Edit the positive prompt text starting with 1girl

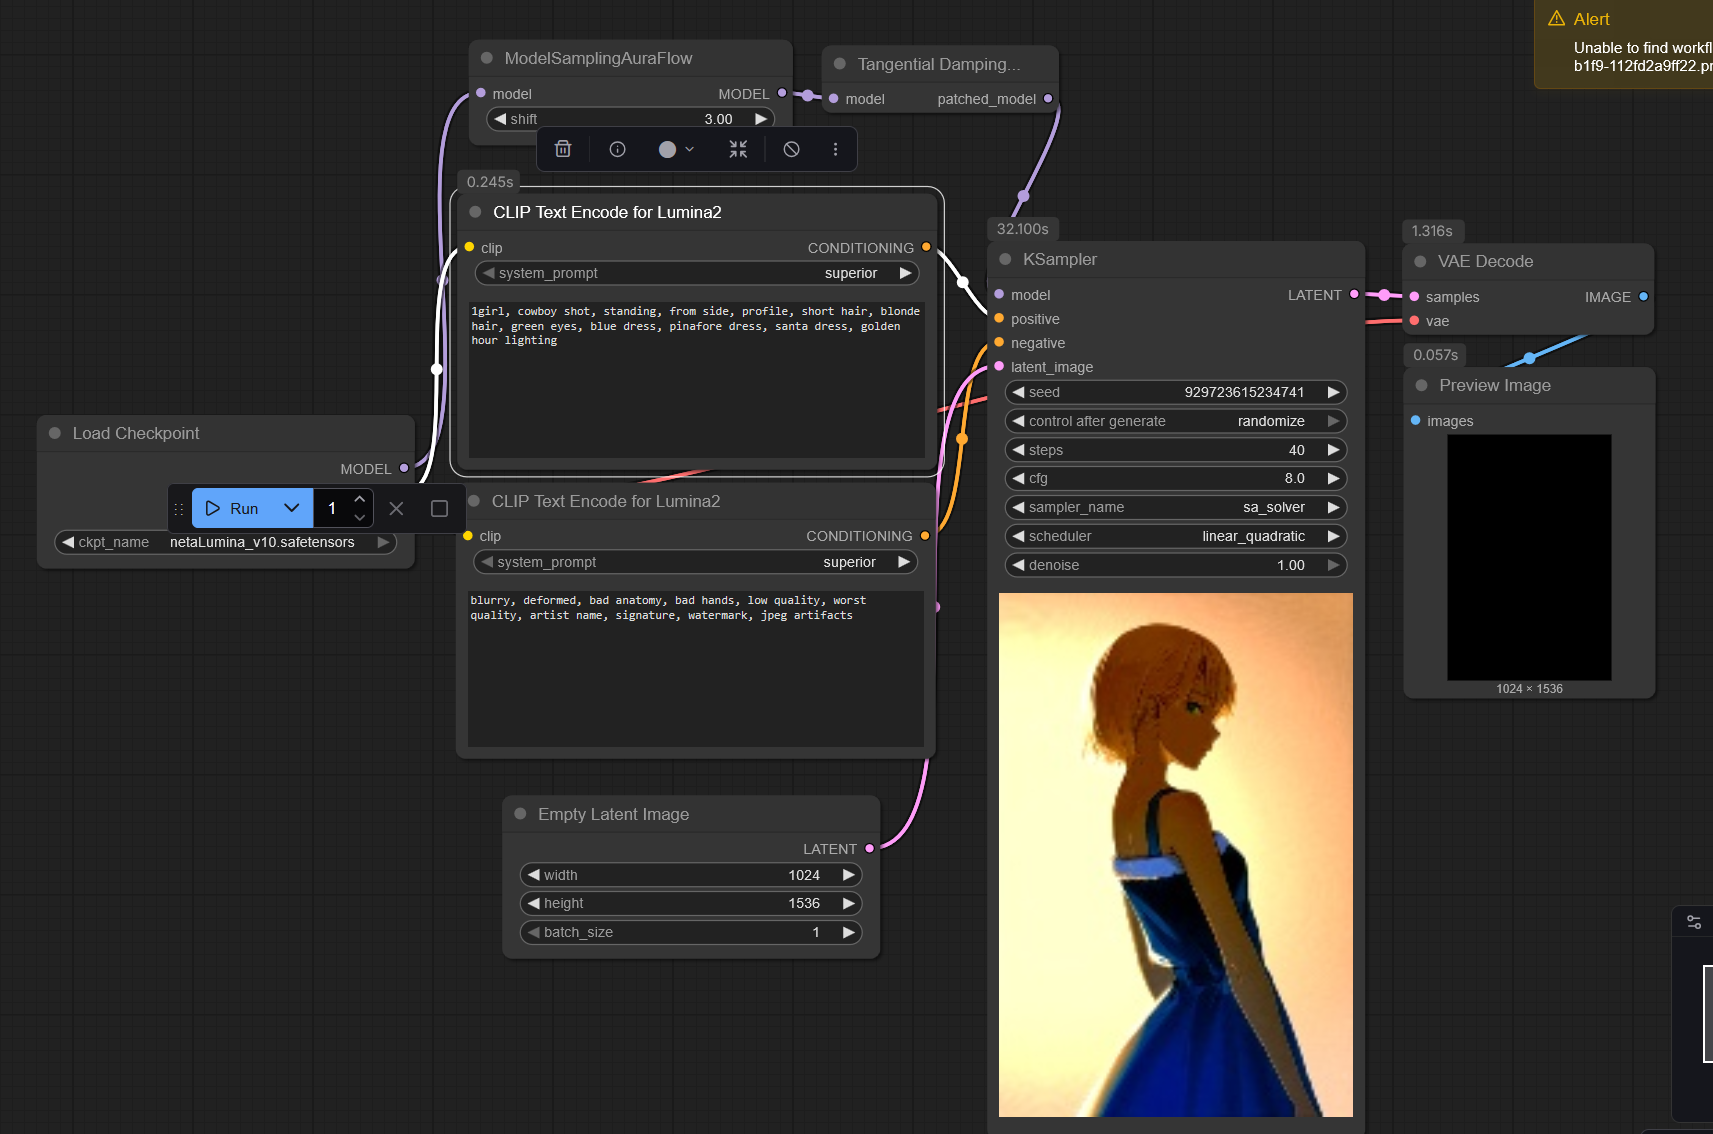click(697, 380)
